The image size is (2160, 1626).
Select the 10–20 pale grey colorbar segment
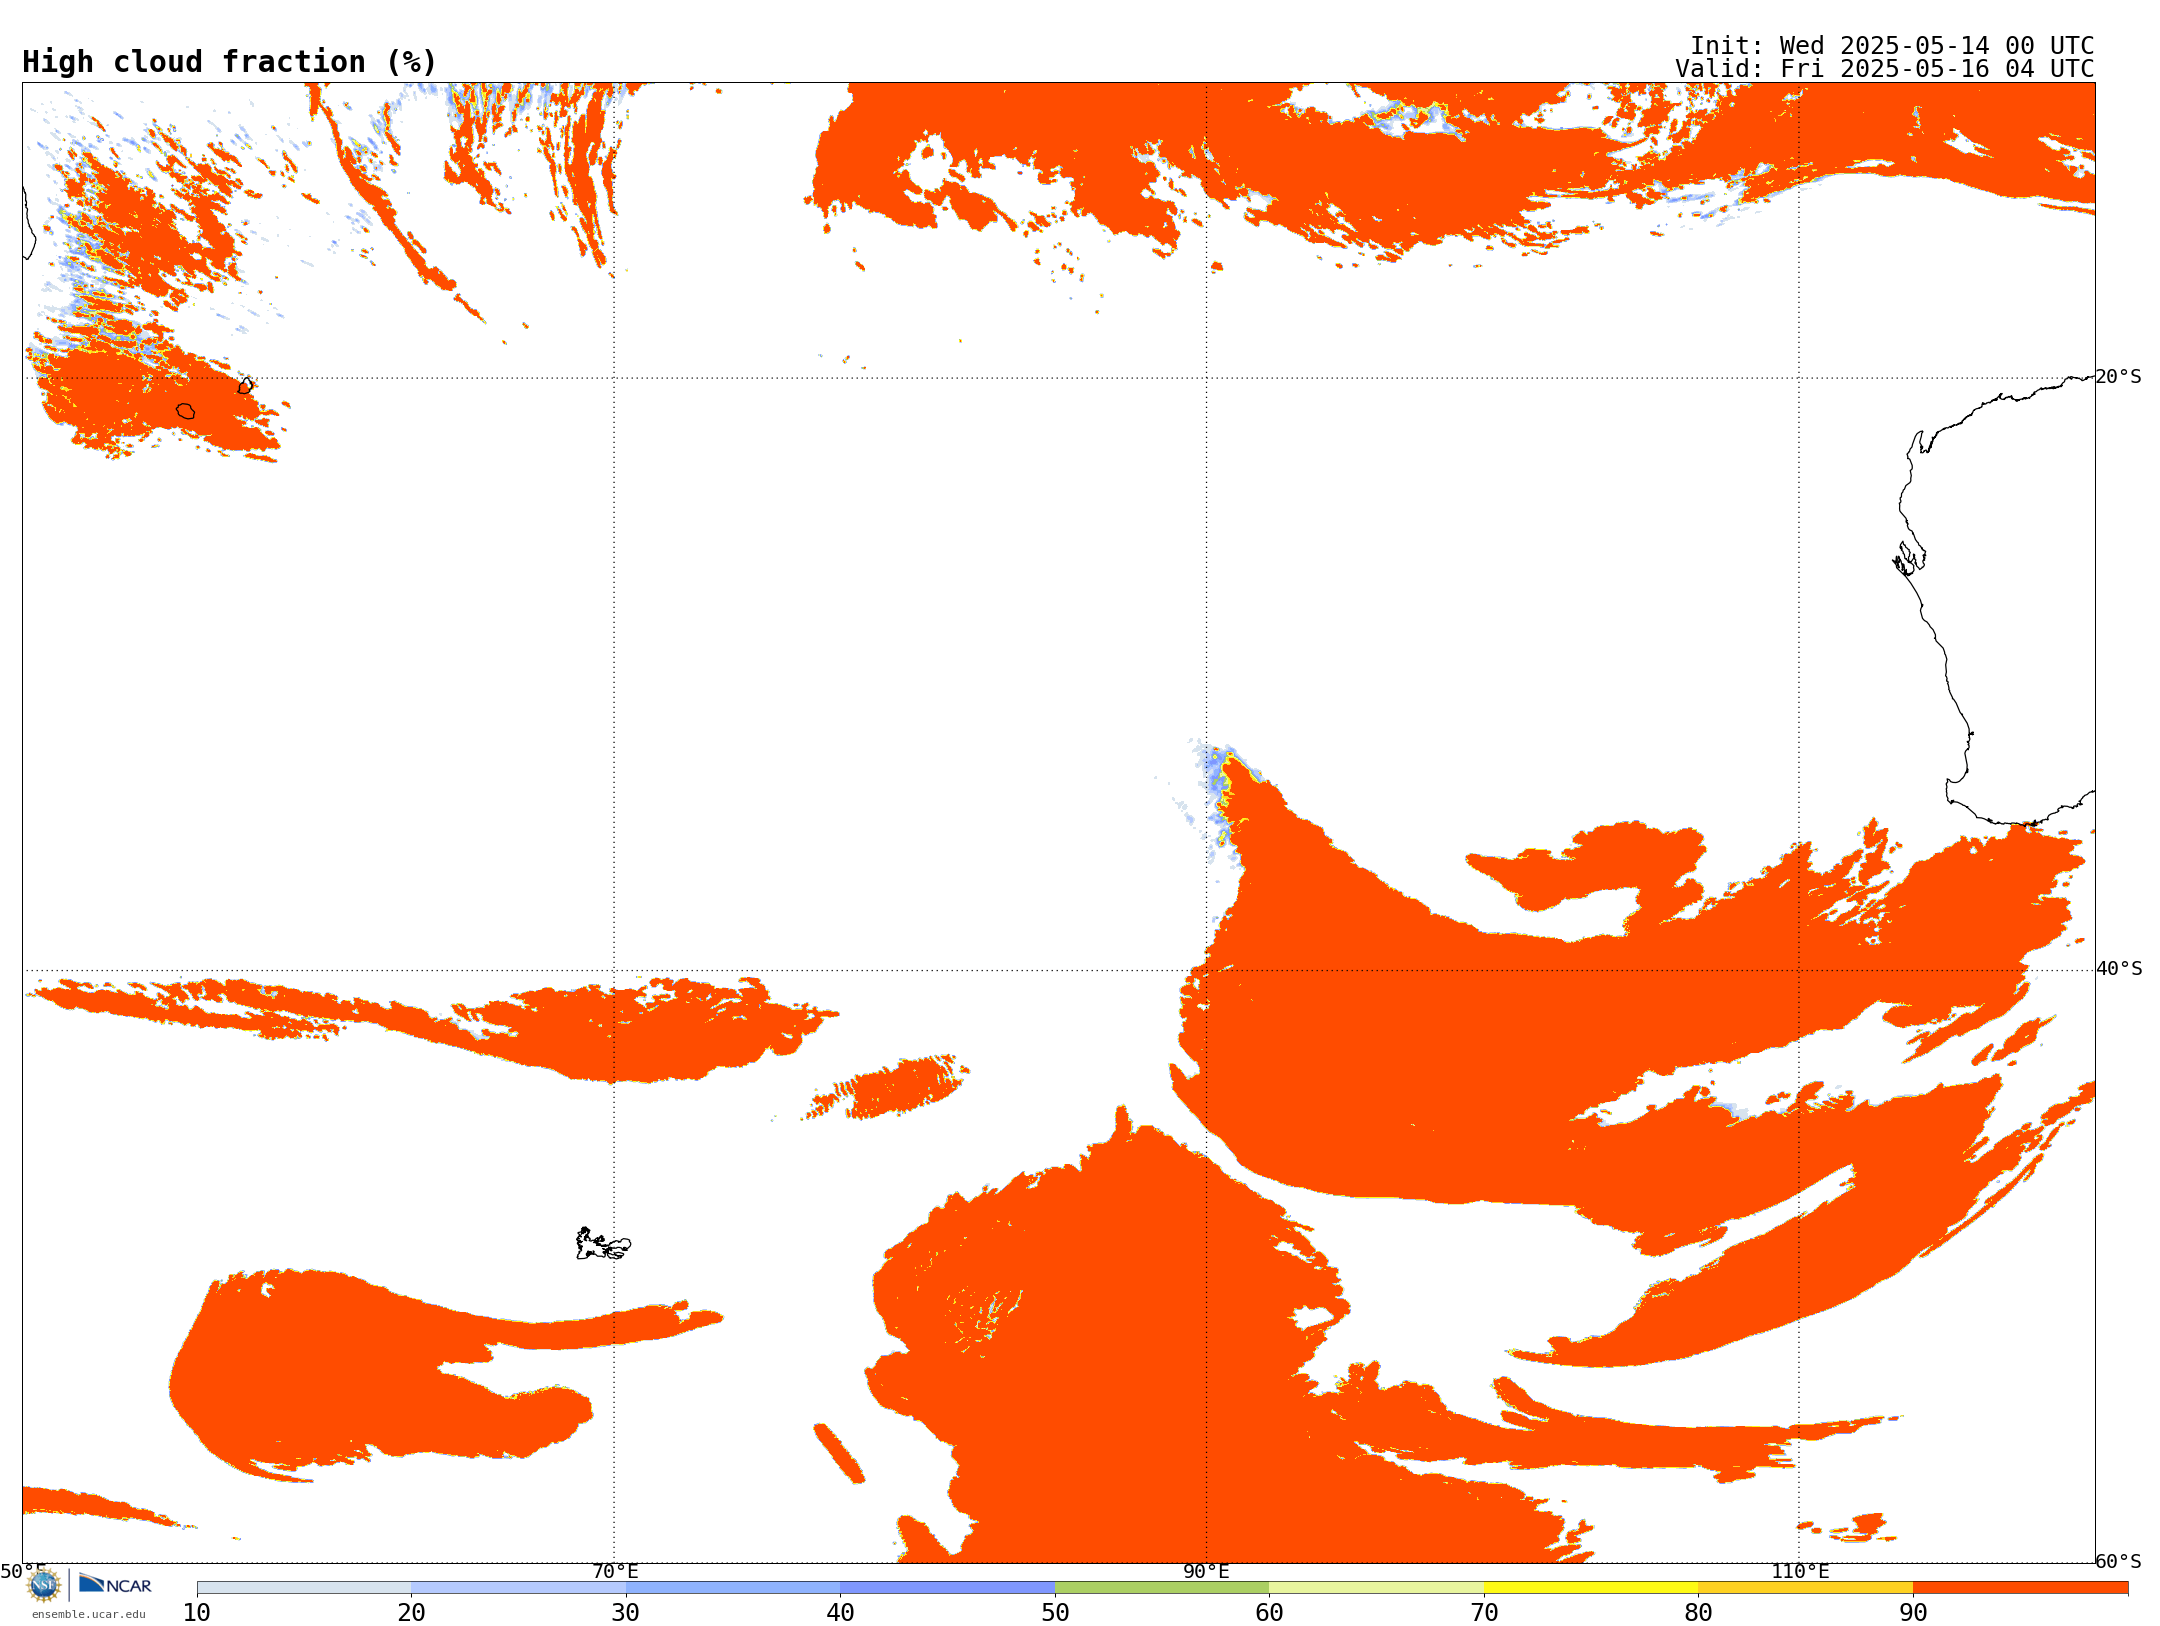[304, 1588]
